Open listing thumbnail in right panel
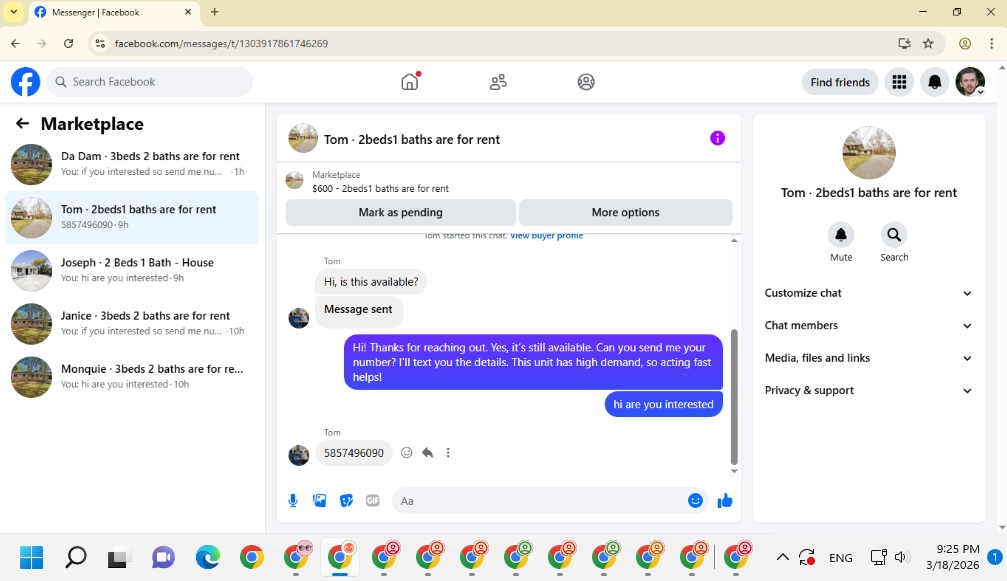This screenshot has height=581, width=1007. point(868,153)
